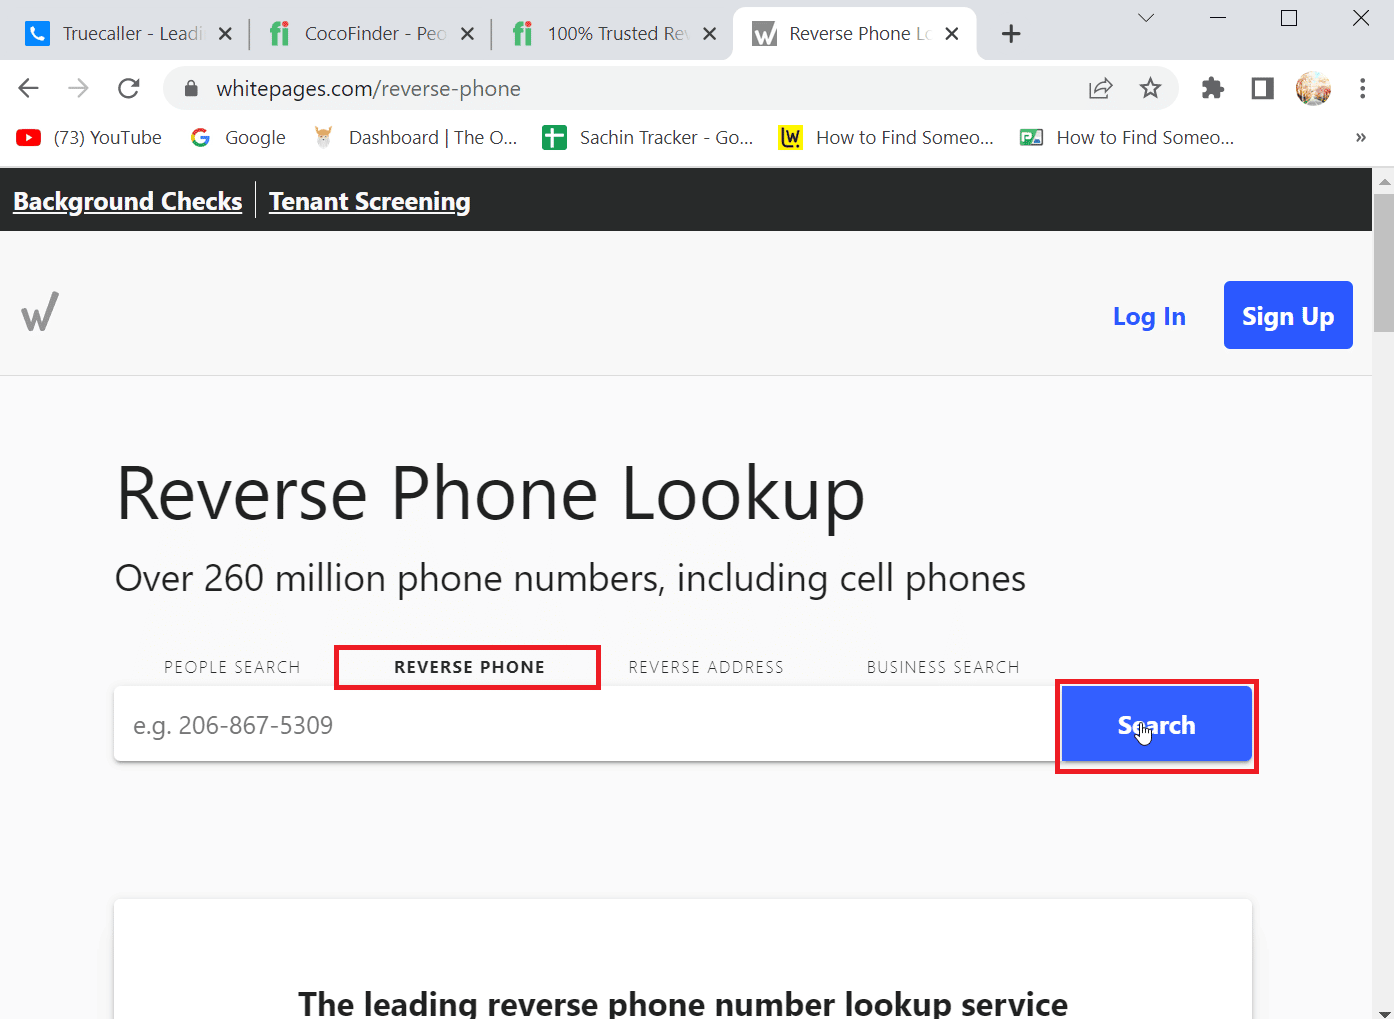Reload the current page
The width and height of the screenshot is (1394, 1019).
128,88
